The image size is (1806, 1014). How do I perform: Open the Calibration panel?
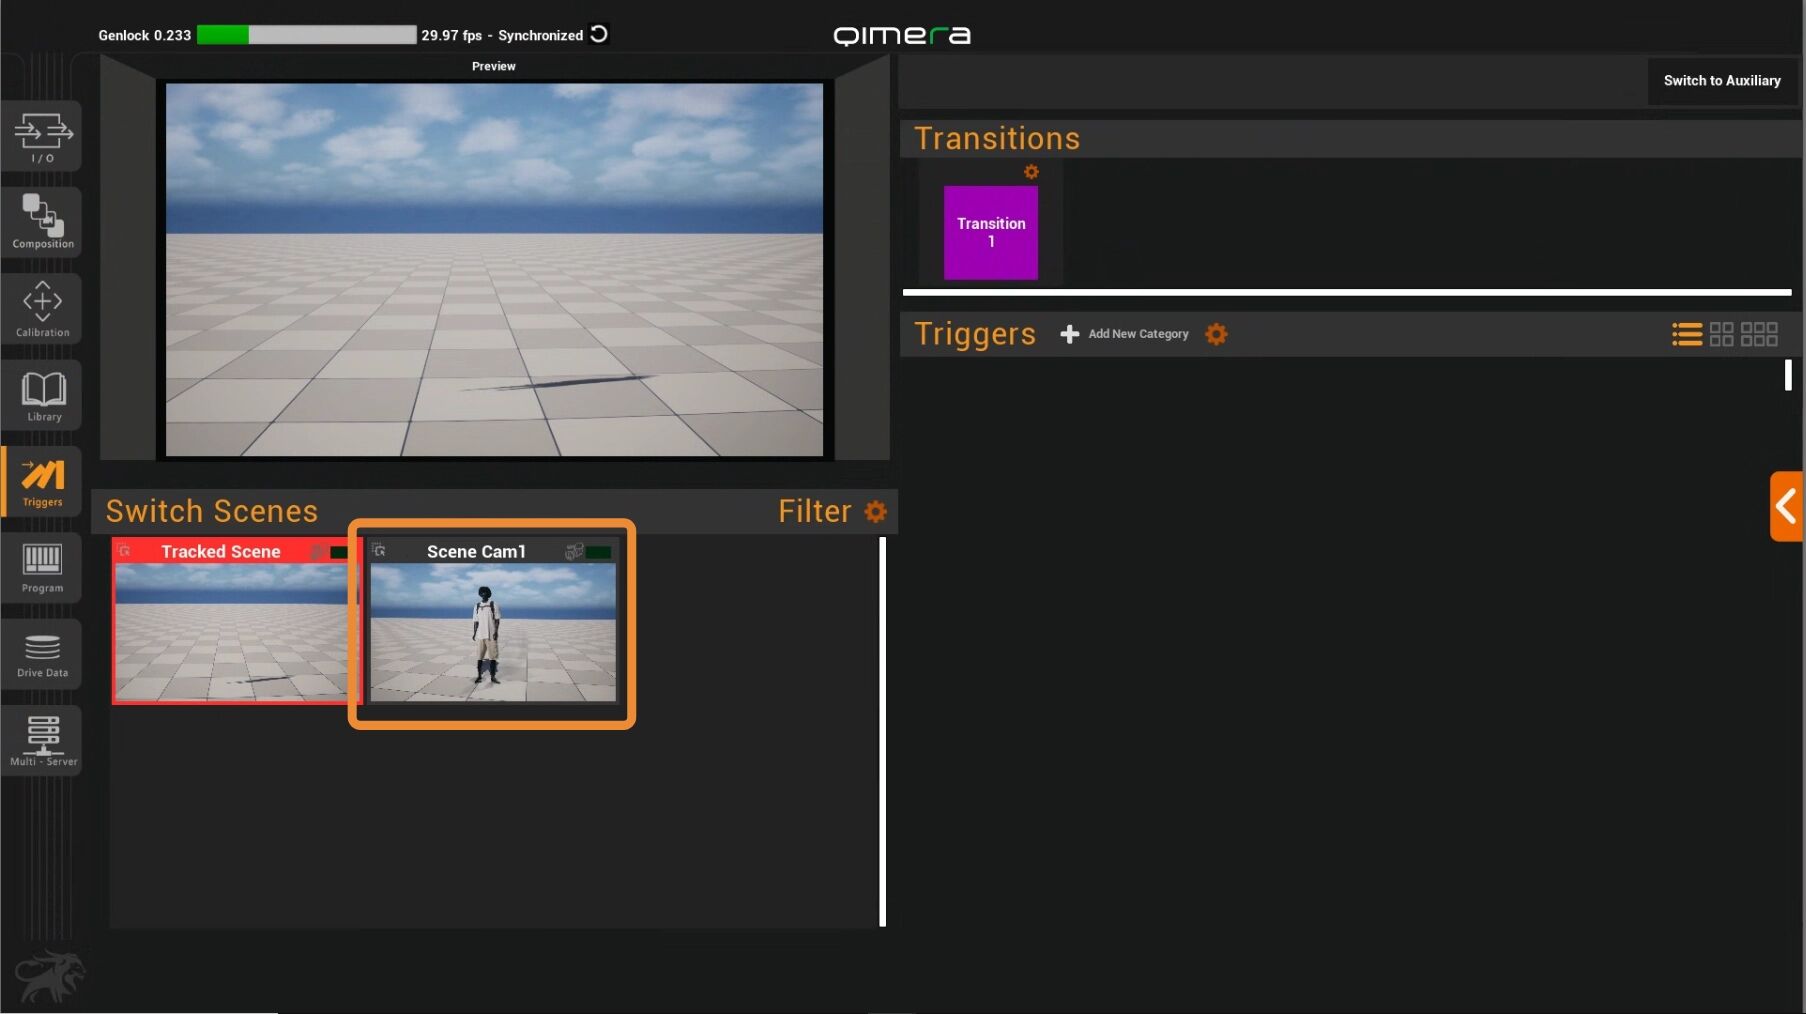pyautogui.click(x=42, y=308)
